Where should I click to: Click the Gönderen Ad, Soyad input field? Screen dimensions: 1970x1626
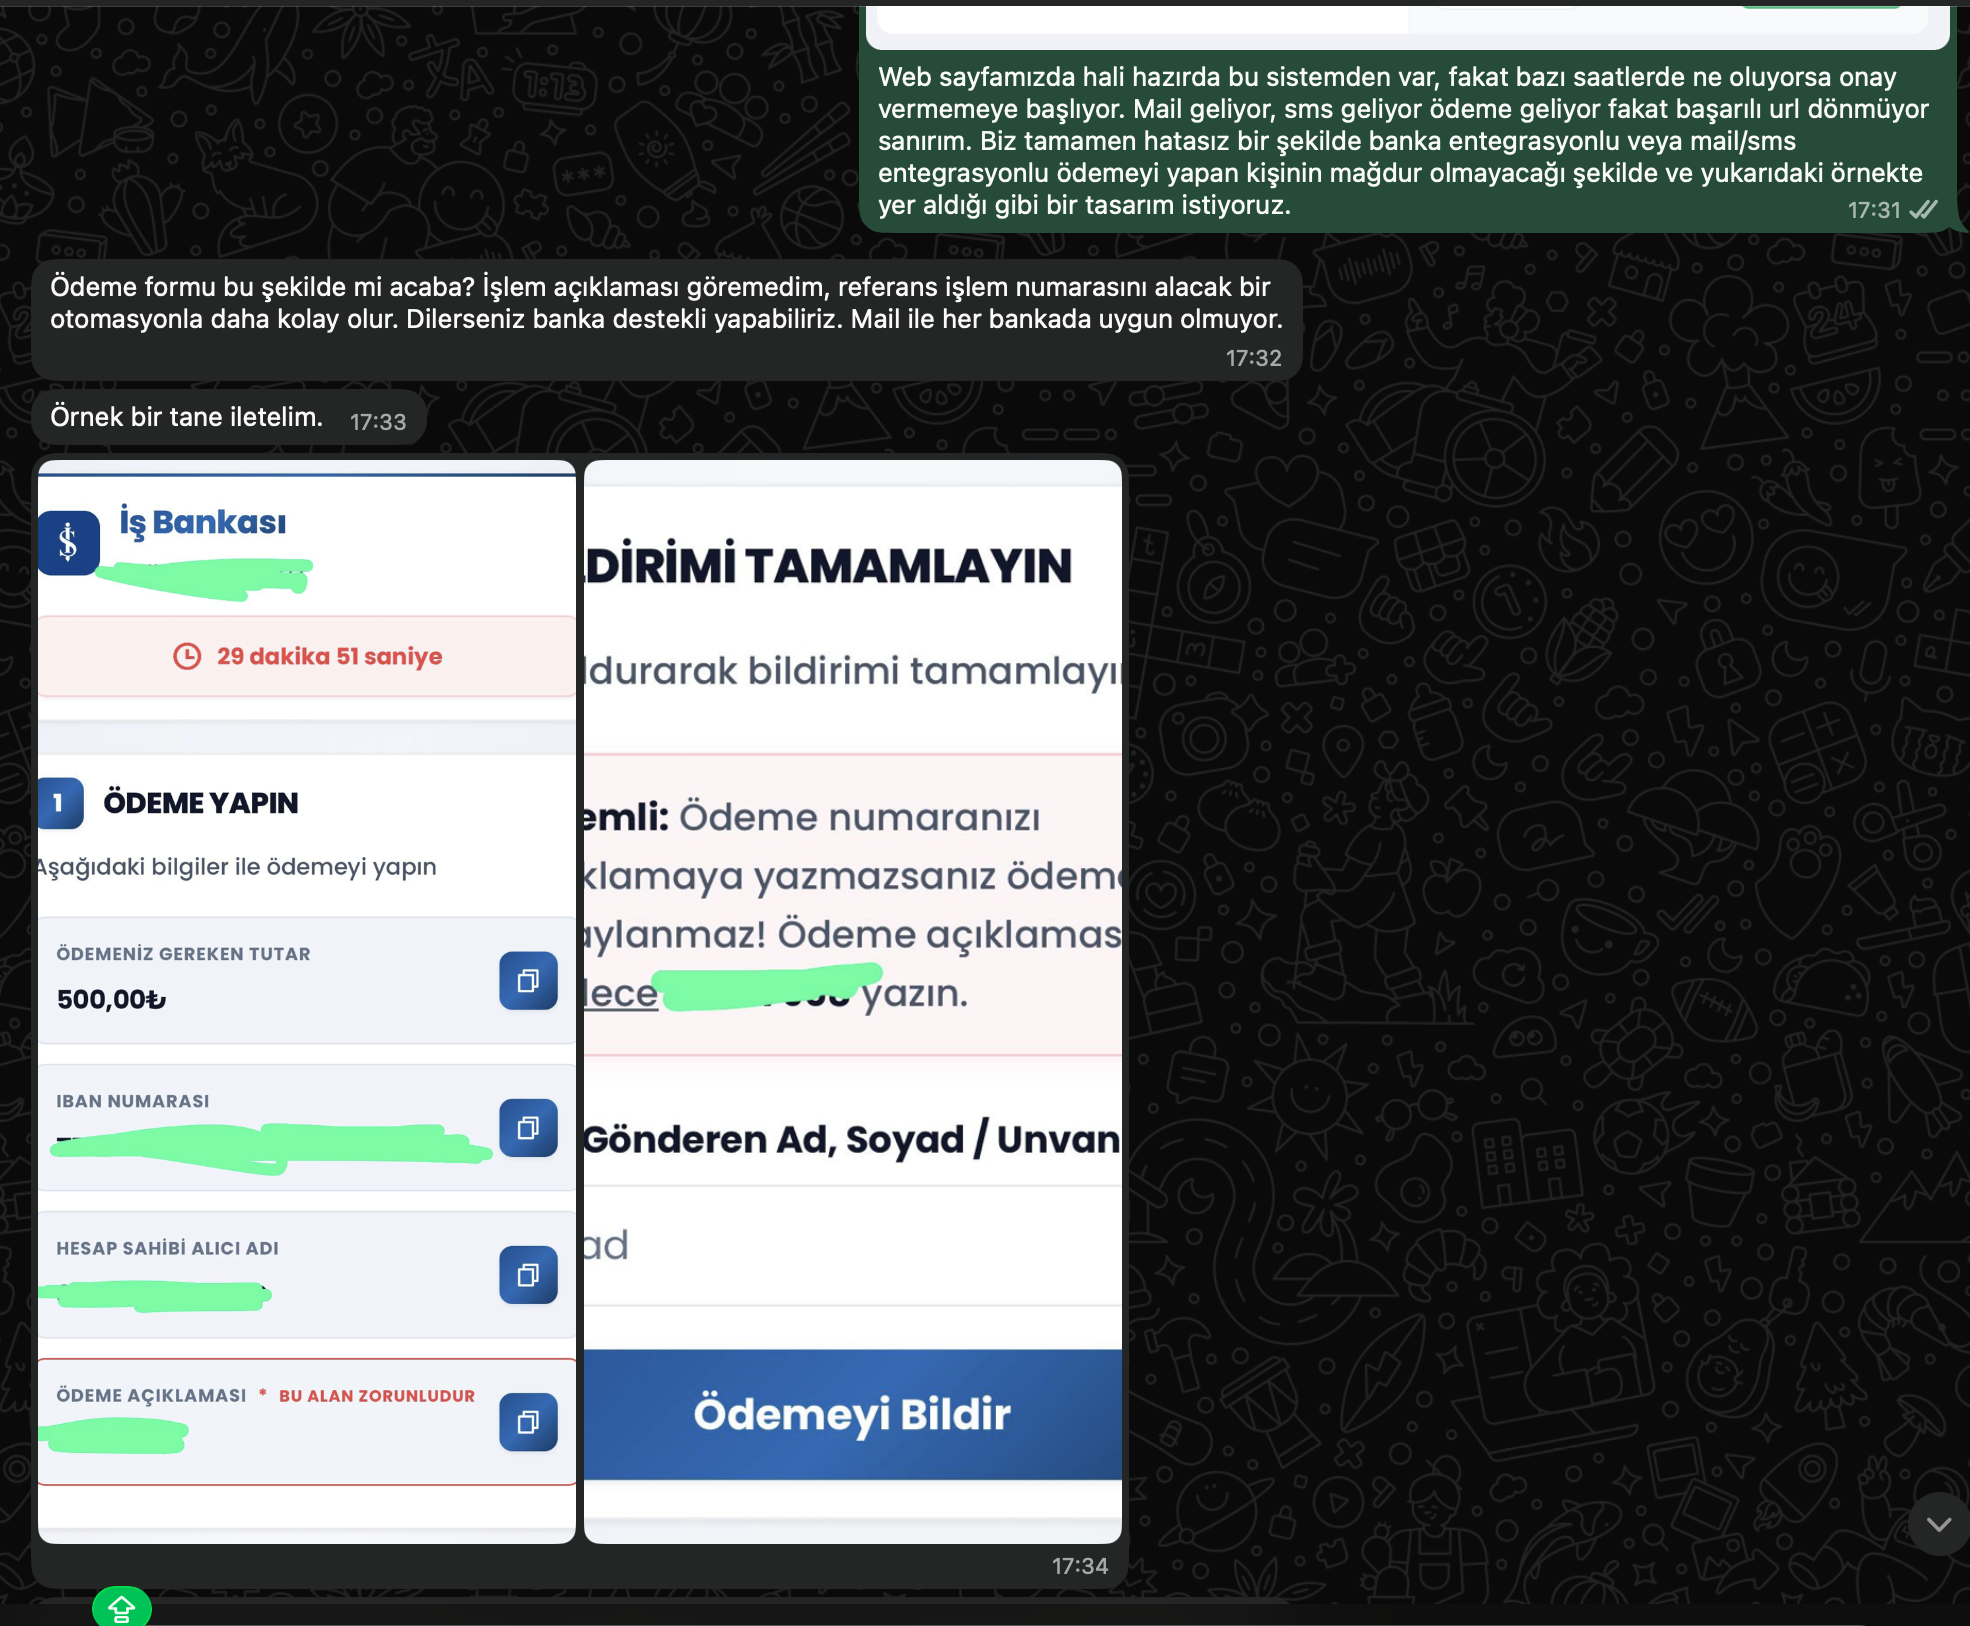point(853,1246)
